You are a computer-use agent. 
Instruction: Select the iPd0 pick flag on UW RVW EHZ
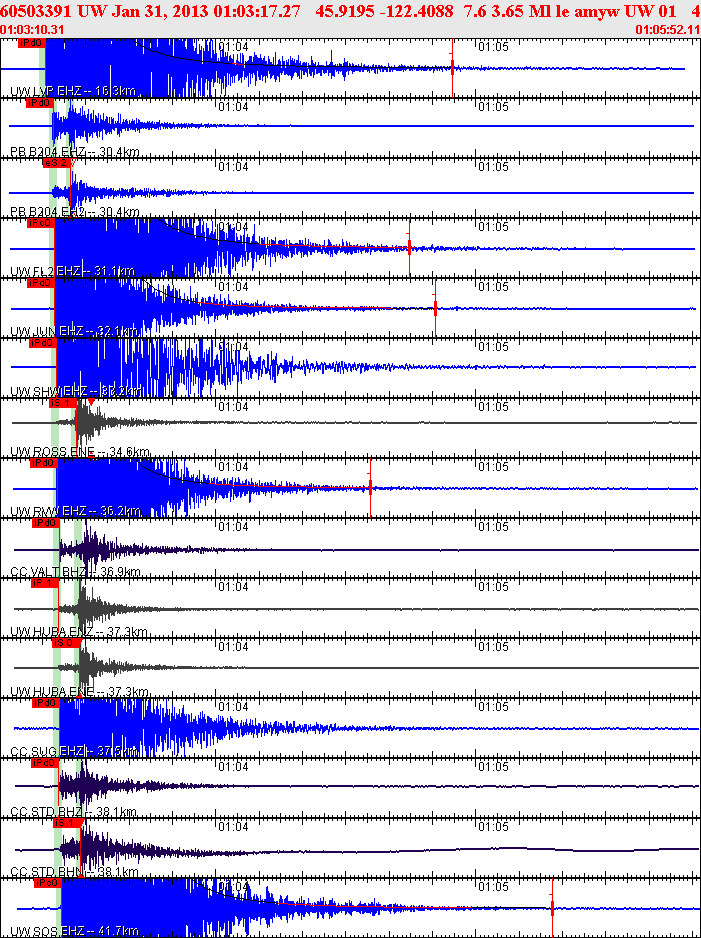42,463
